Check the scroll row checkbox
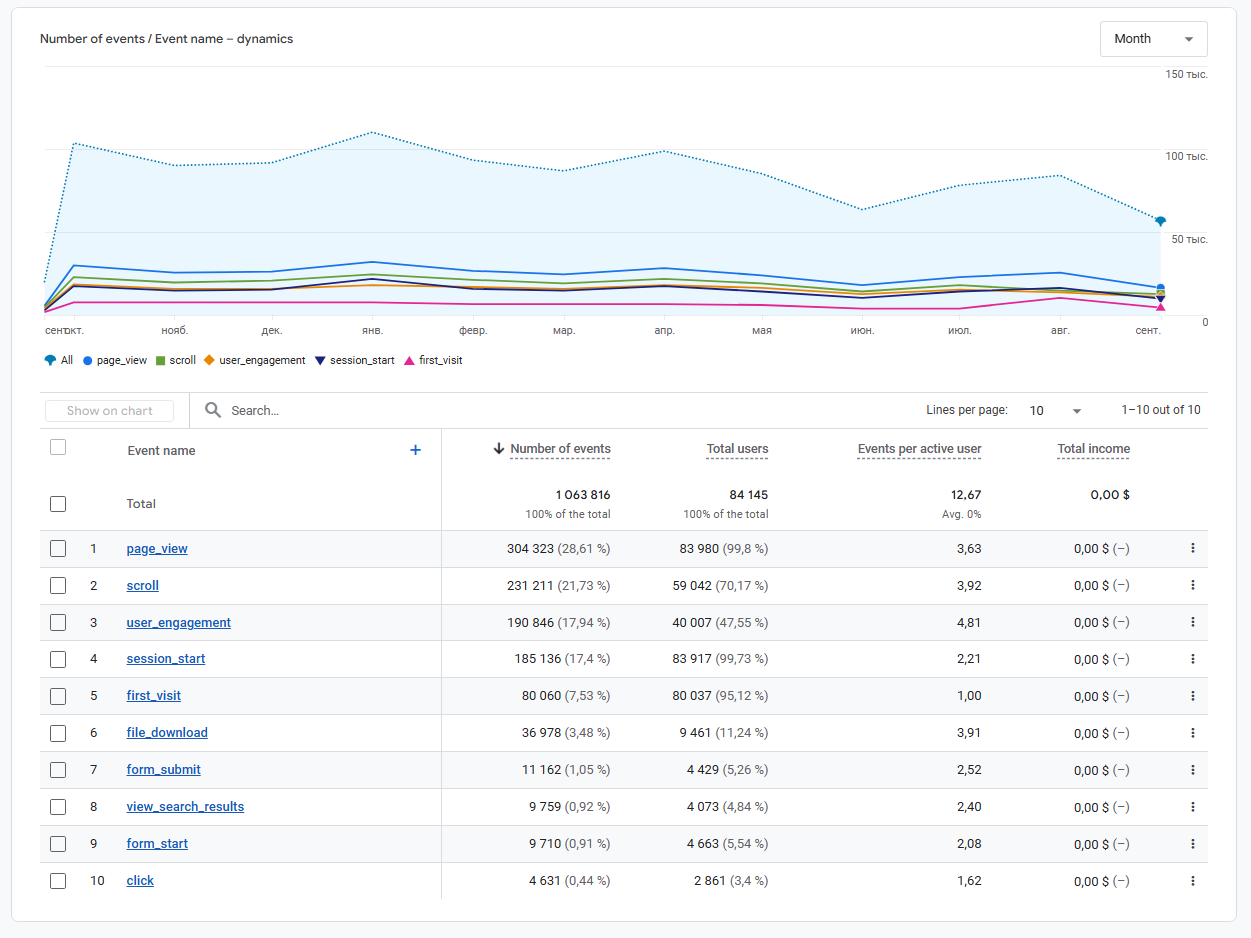The width and height of the screenshot is (1251, 938). coord(58,585)
